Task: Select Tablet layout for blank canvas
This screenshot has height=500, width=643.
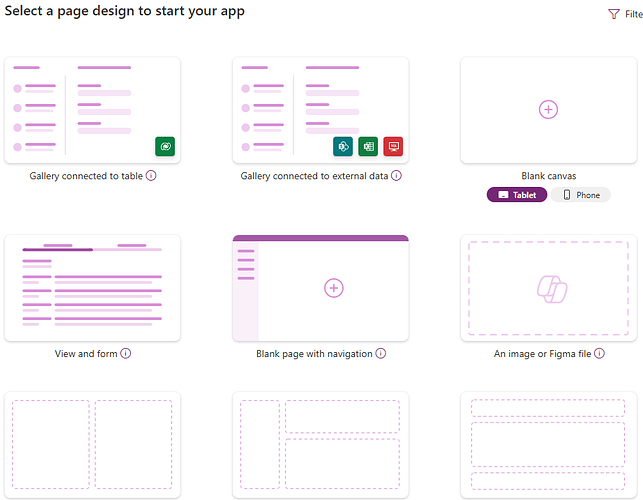Action: (517, 195)
